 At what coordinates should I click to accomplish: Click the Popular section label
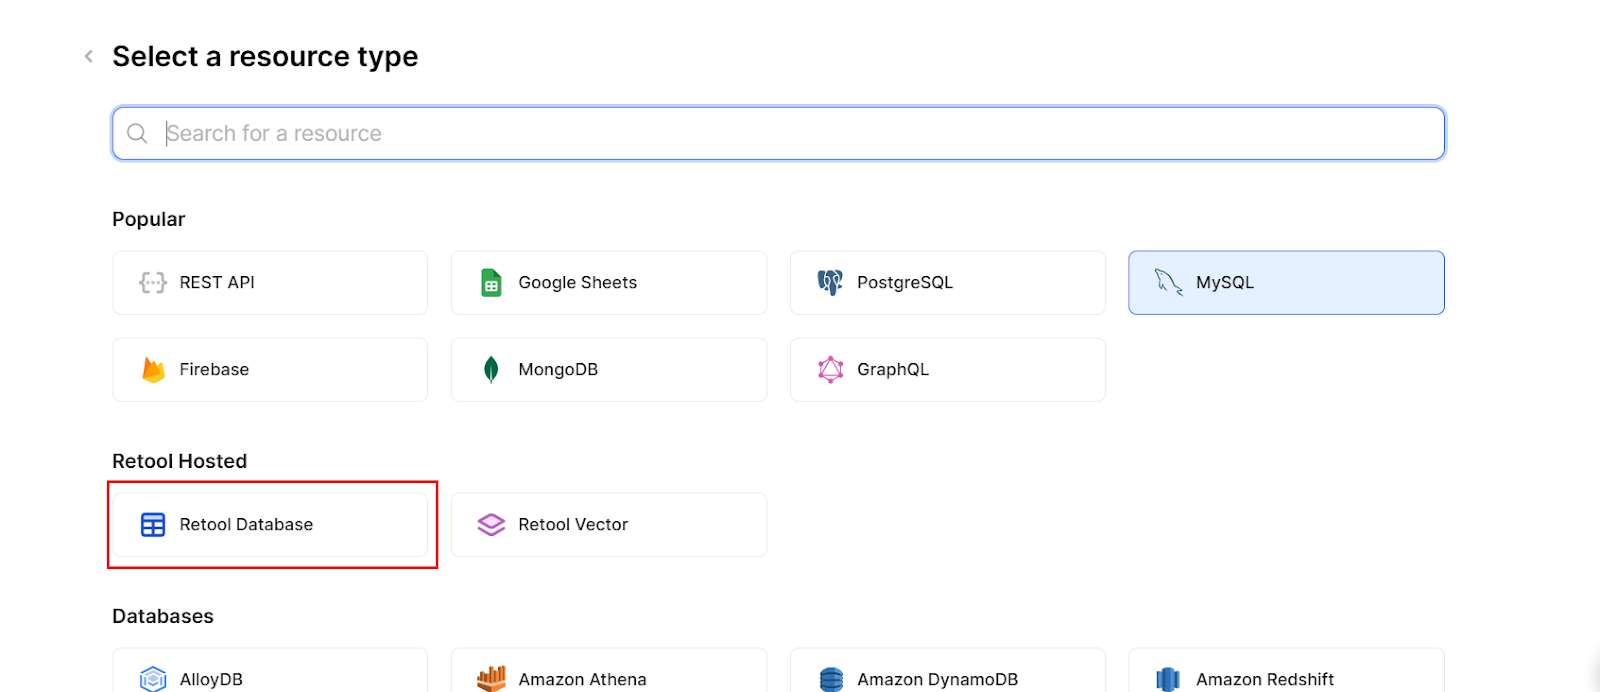[x=149, y=219]
